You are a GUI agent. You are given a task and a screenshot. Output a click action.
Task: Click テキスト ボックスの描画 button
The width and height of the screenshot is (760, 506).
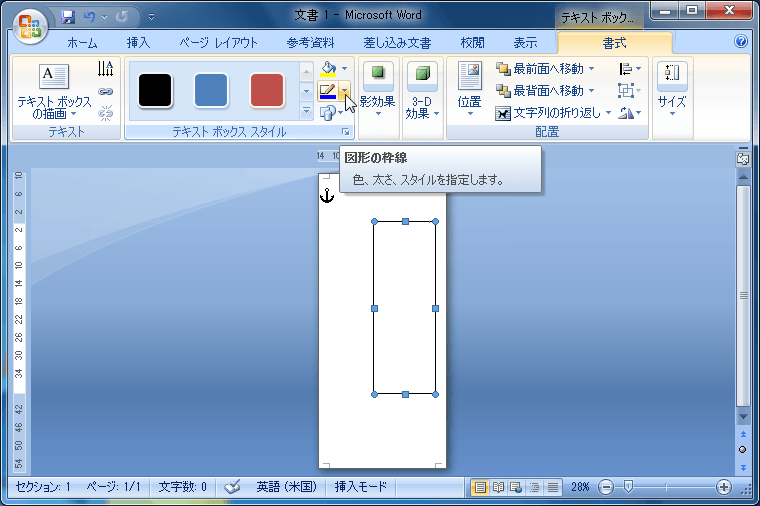coord(53,92)
